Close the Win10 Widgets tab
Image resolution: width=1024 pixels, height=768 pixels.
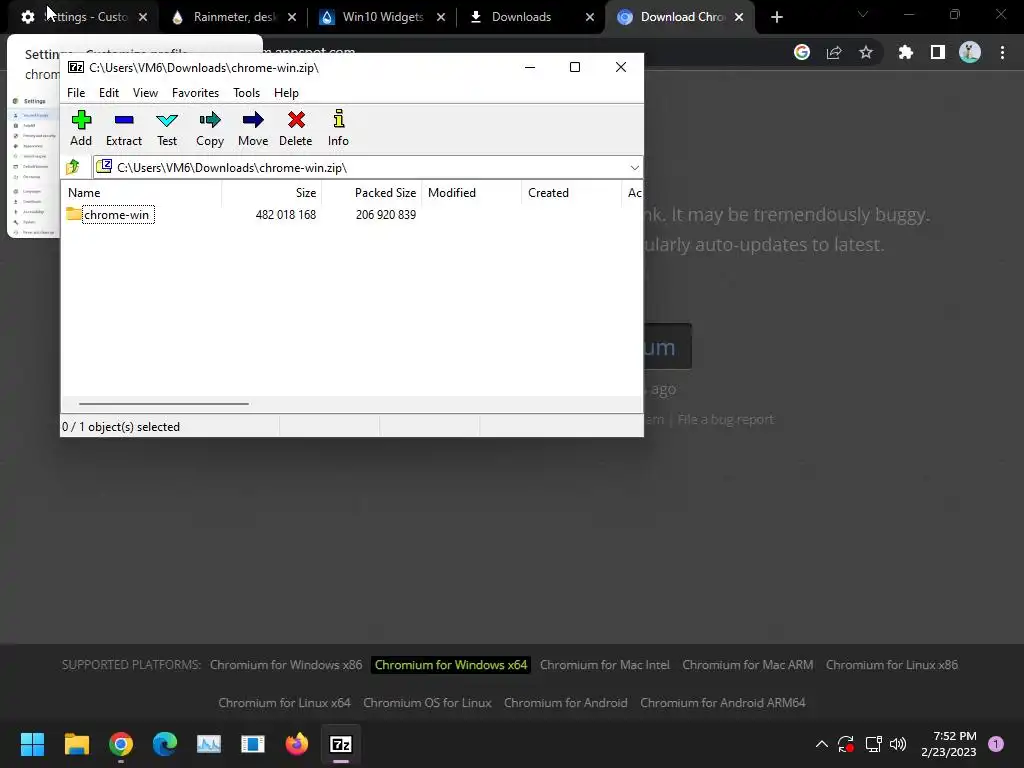pyautogui.click(x=441, y=17)
